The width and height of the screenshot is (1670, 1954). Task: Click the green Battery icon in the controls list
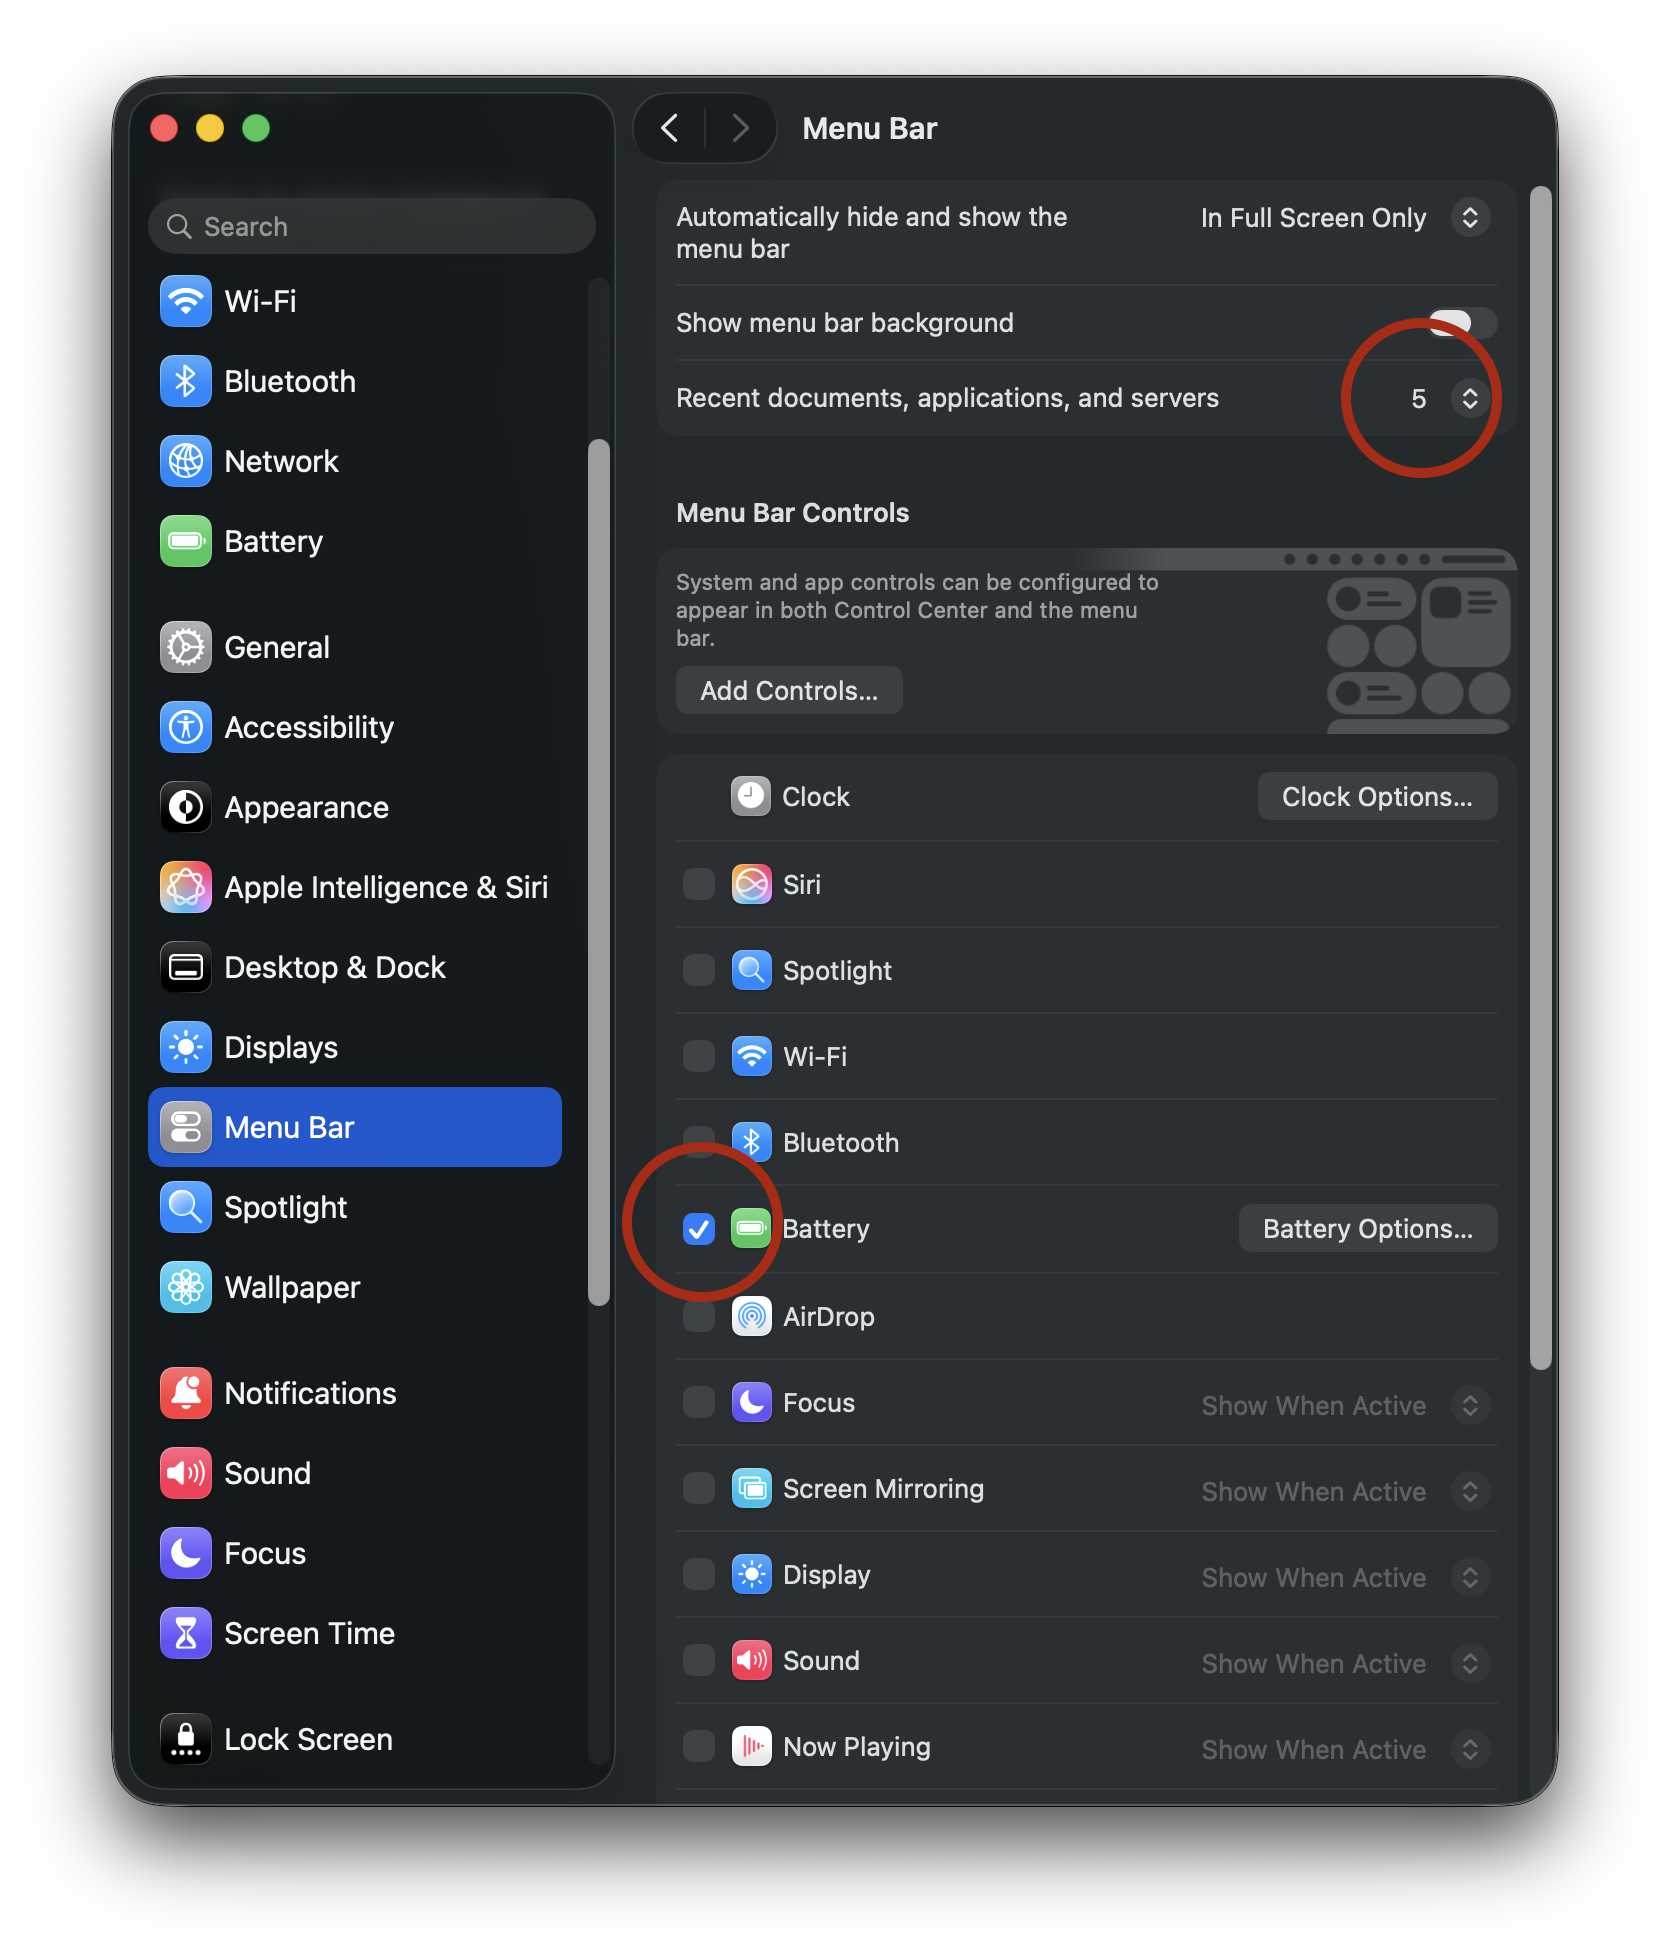(x=750, y=1229)
